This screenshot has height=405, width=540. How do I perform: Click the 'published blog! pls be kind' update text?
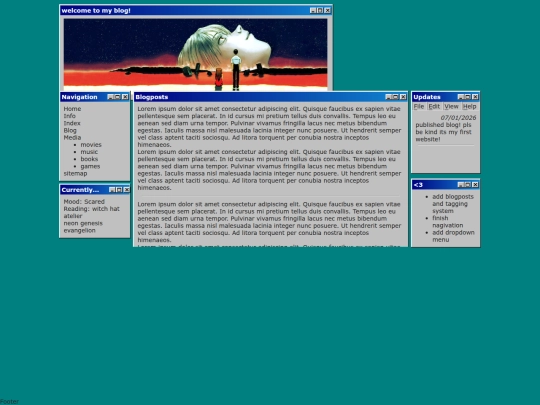click(x=443, y=132)
